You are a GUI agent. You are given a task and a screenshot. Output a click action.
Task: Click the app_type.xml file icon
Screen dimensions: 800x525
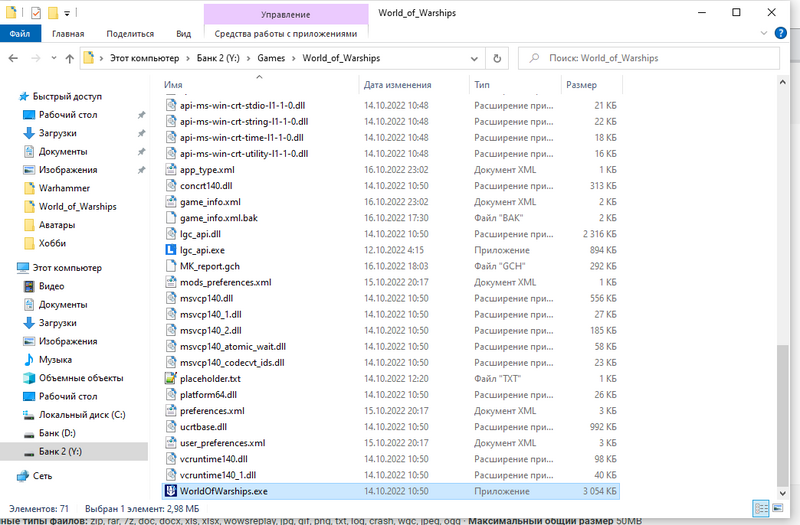point(170,169)
